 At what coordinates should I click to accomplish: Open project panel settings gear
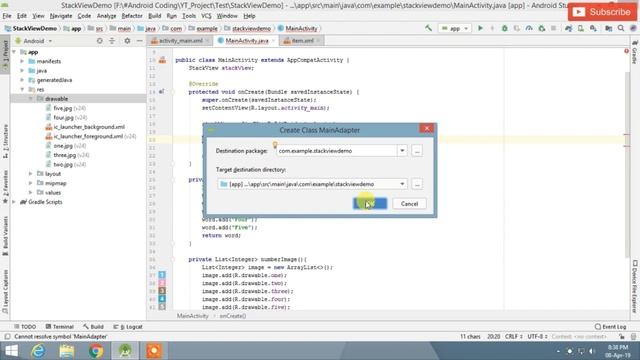click(127, 41)
